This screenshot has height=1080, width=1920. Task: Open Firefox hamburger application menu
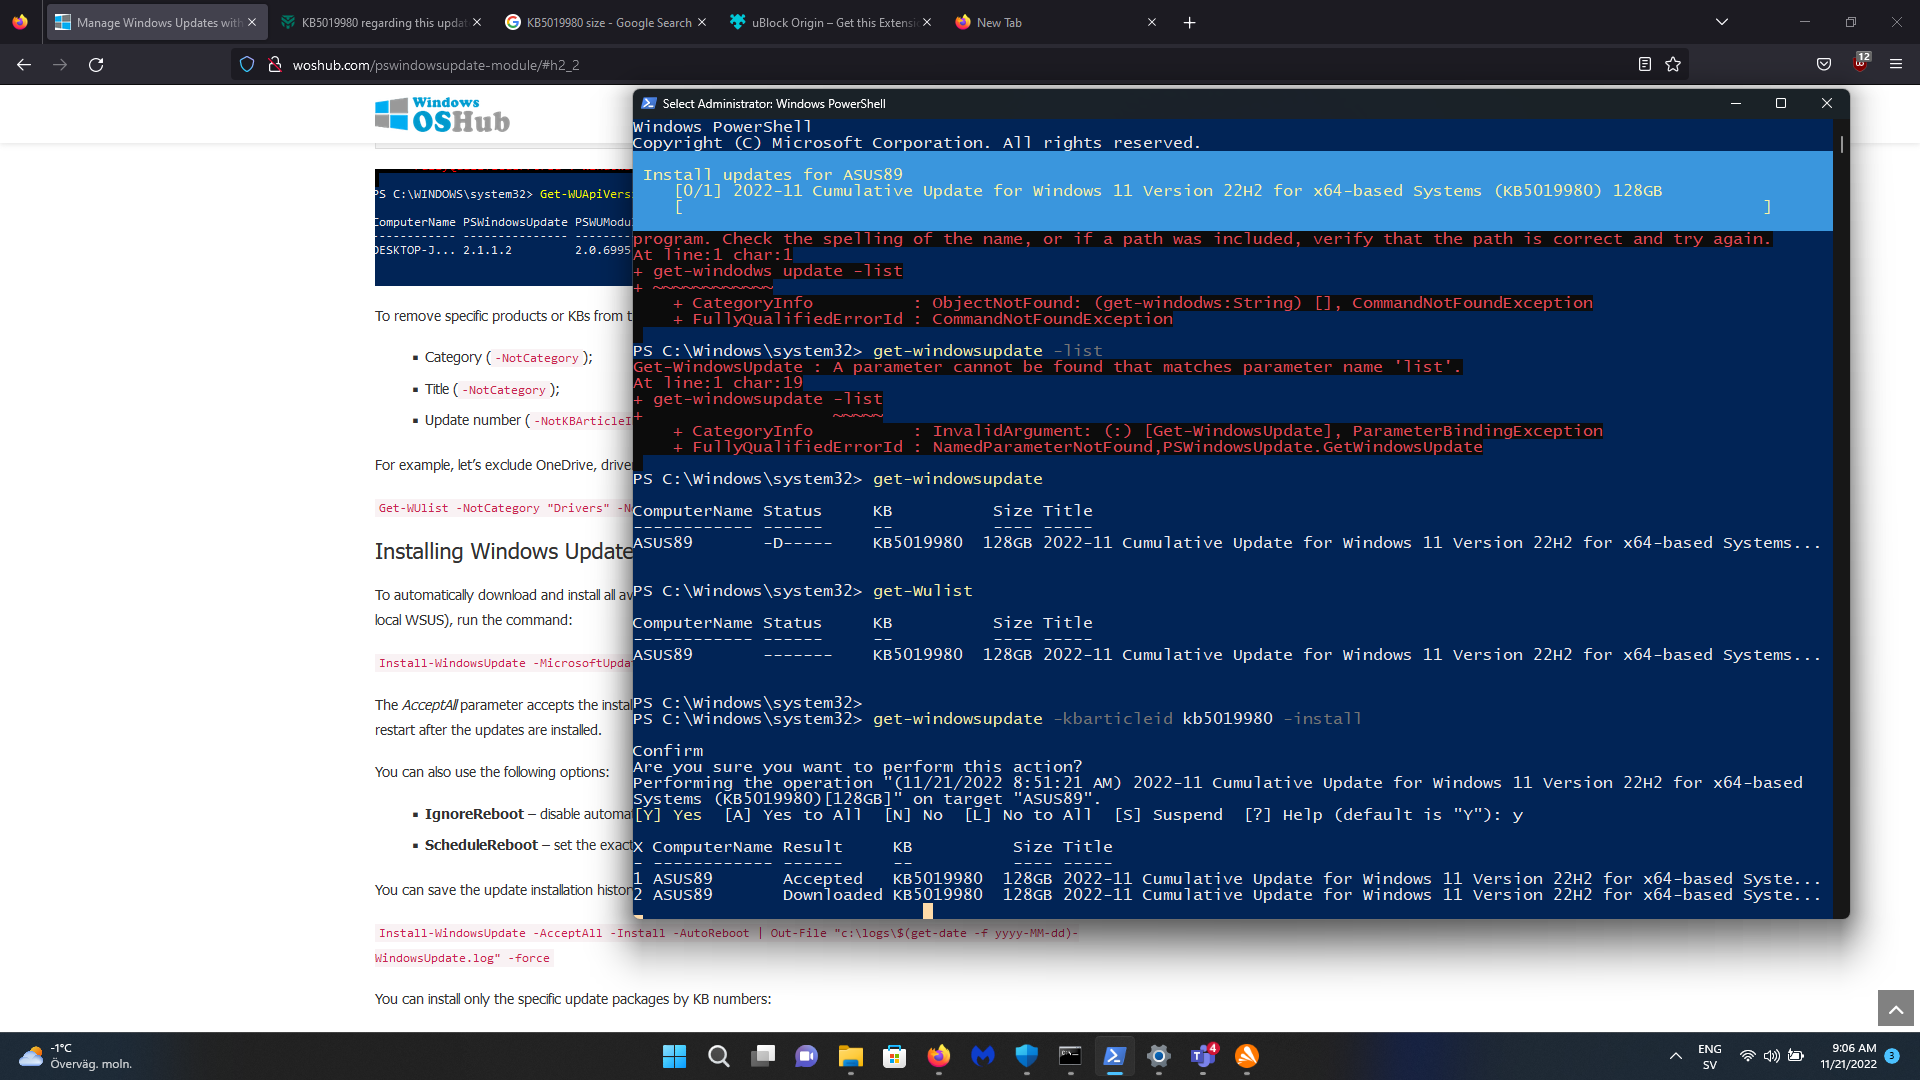point(1896,65)
